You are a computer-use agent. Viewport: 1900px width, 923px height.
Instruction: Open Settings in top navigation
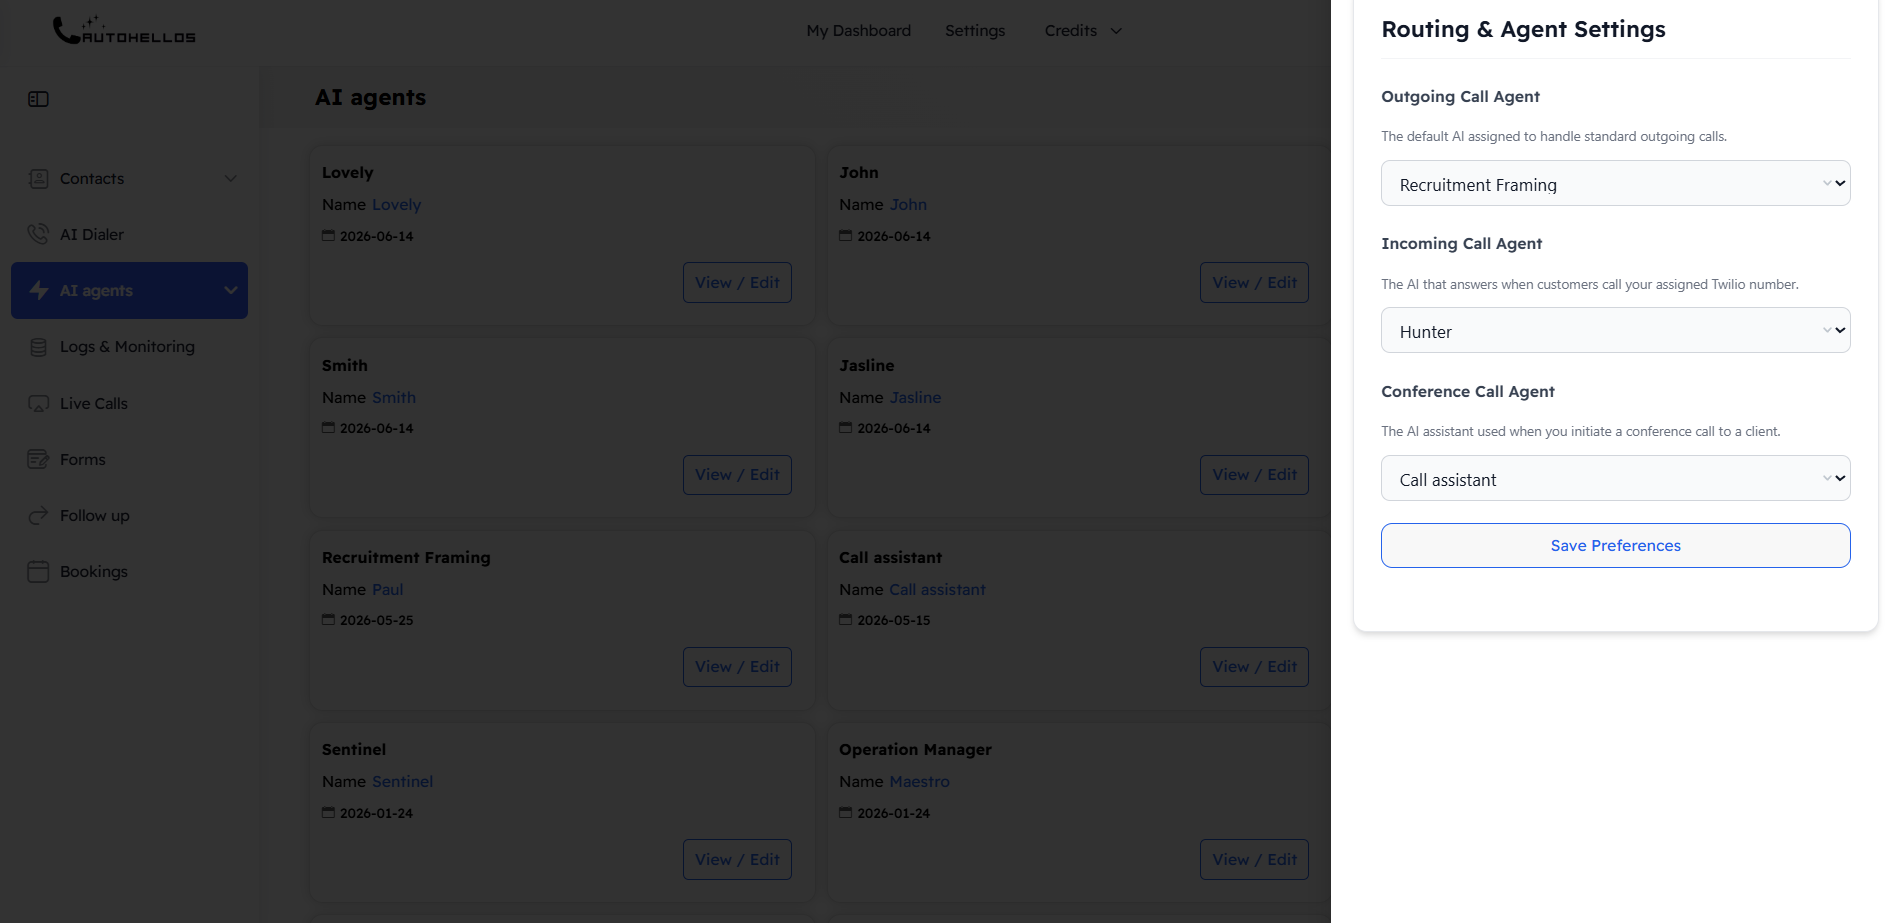click(x=975, y=31)
